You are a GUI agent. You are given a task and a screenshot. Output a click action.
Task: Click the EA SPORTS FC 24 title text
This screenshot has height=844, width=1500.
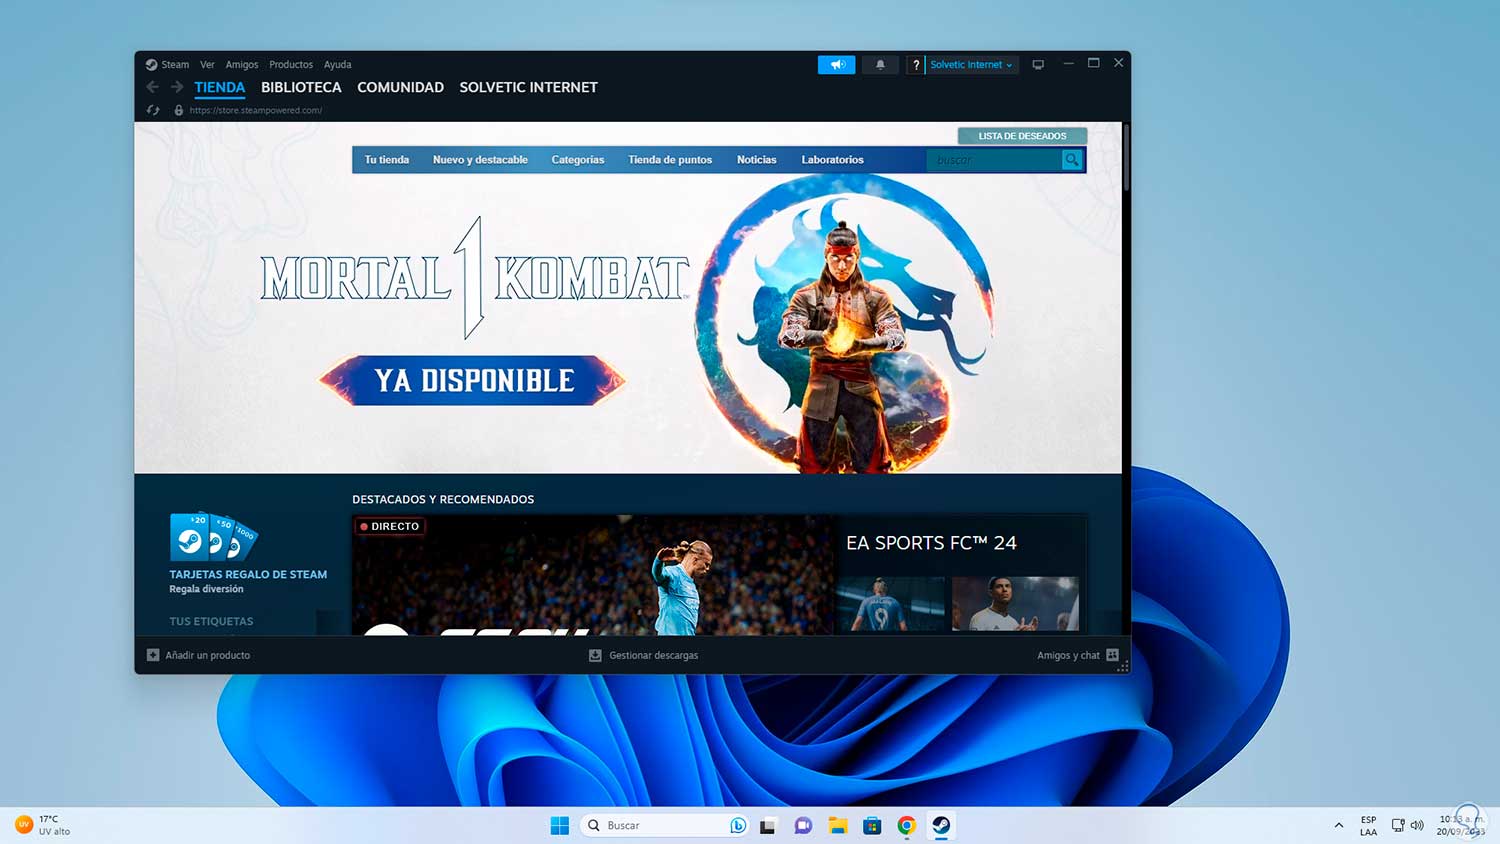coord(931,543)
